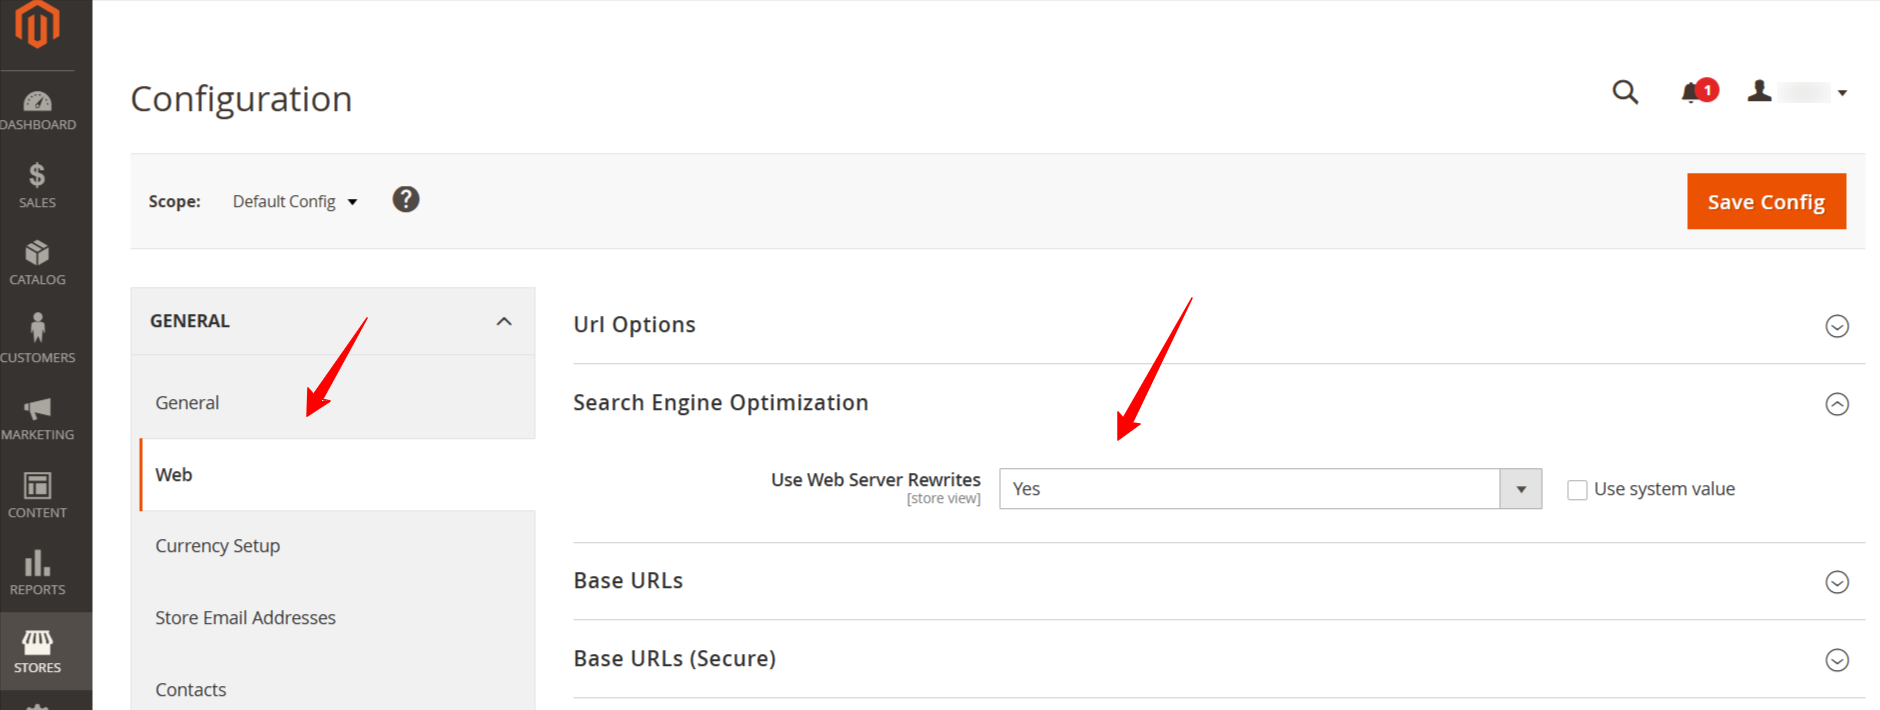Open the Stores storefront icon
This screenshot has height=710, width=1880.
click(x=37, y=641)
